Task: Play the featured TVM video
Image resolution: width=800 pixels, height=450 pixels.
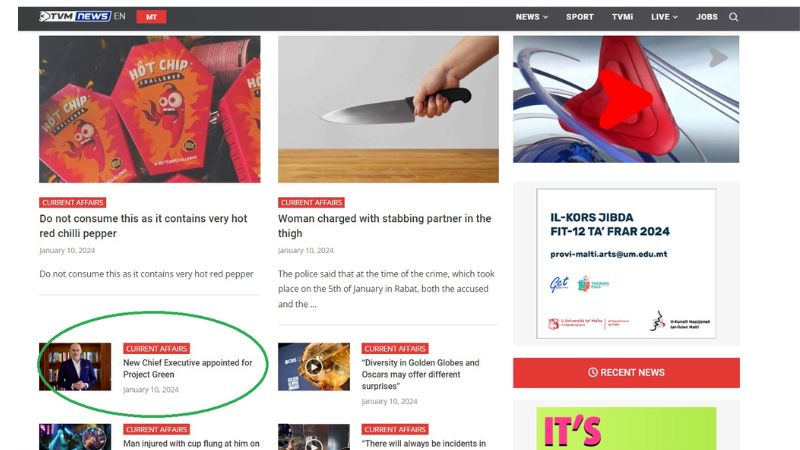Action: click(x=626, y=99)
